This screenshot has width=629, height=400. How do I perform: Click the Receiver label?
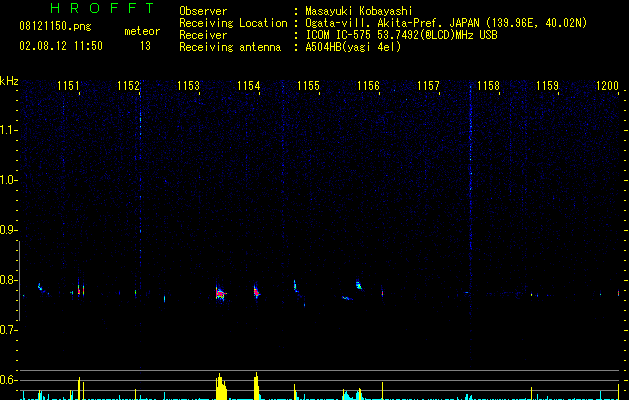pos(203,35)
